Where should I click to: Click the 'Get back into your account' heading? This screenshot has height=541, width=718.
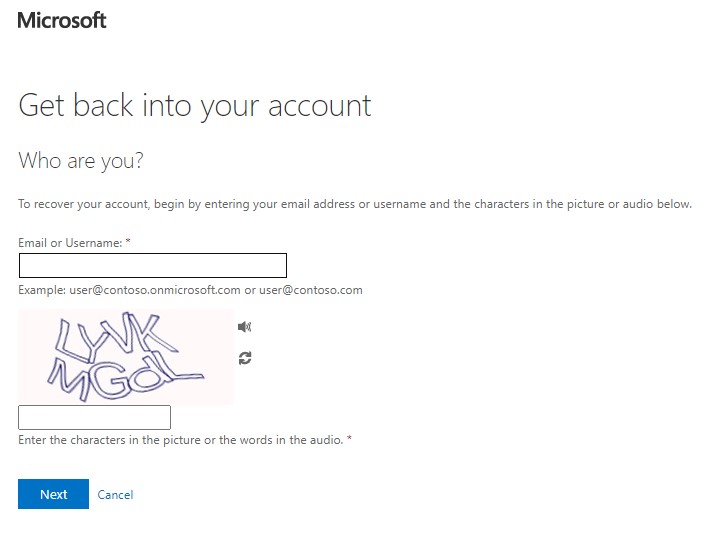195,106
